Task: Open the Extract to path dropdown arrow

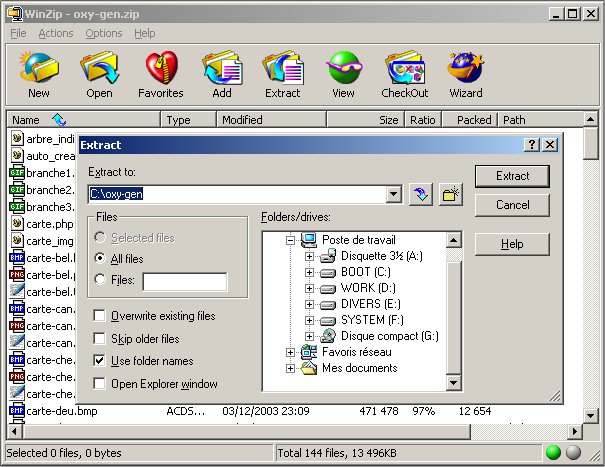Action: pyautogui.click(x=394, y=194)
